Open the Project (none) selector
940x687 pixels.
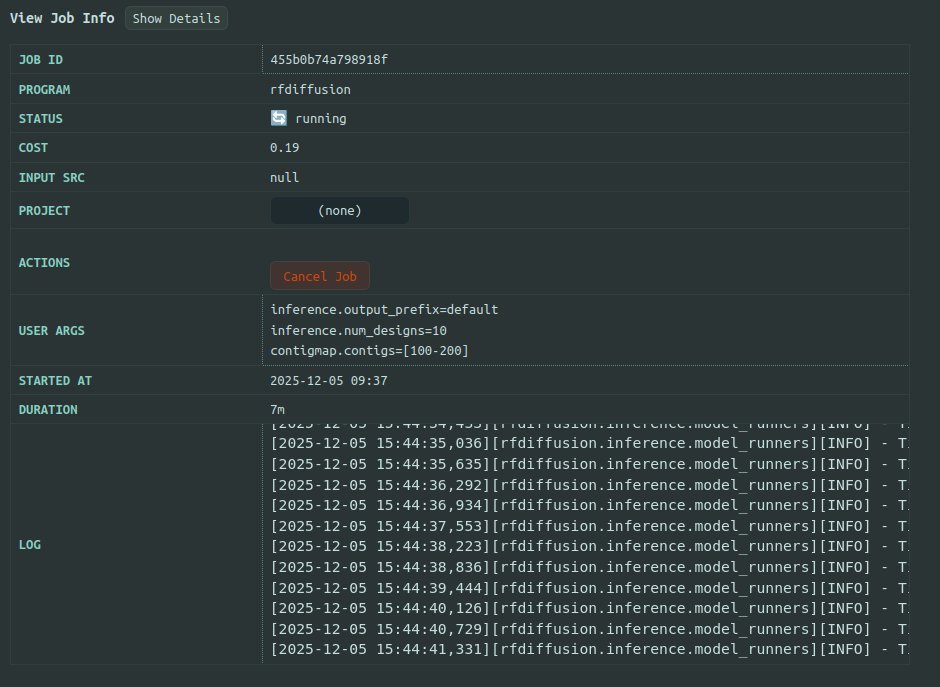(x=339, y=211)
